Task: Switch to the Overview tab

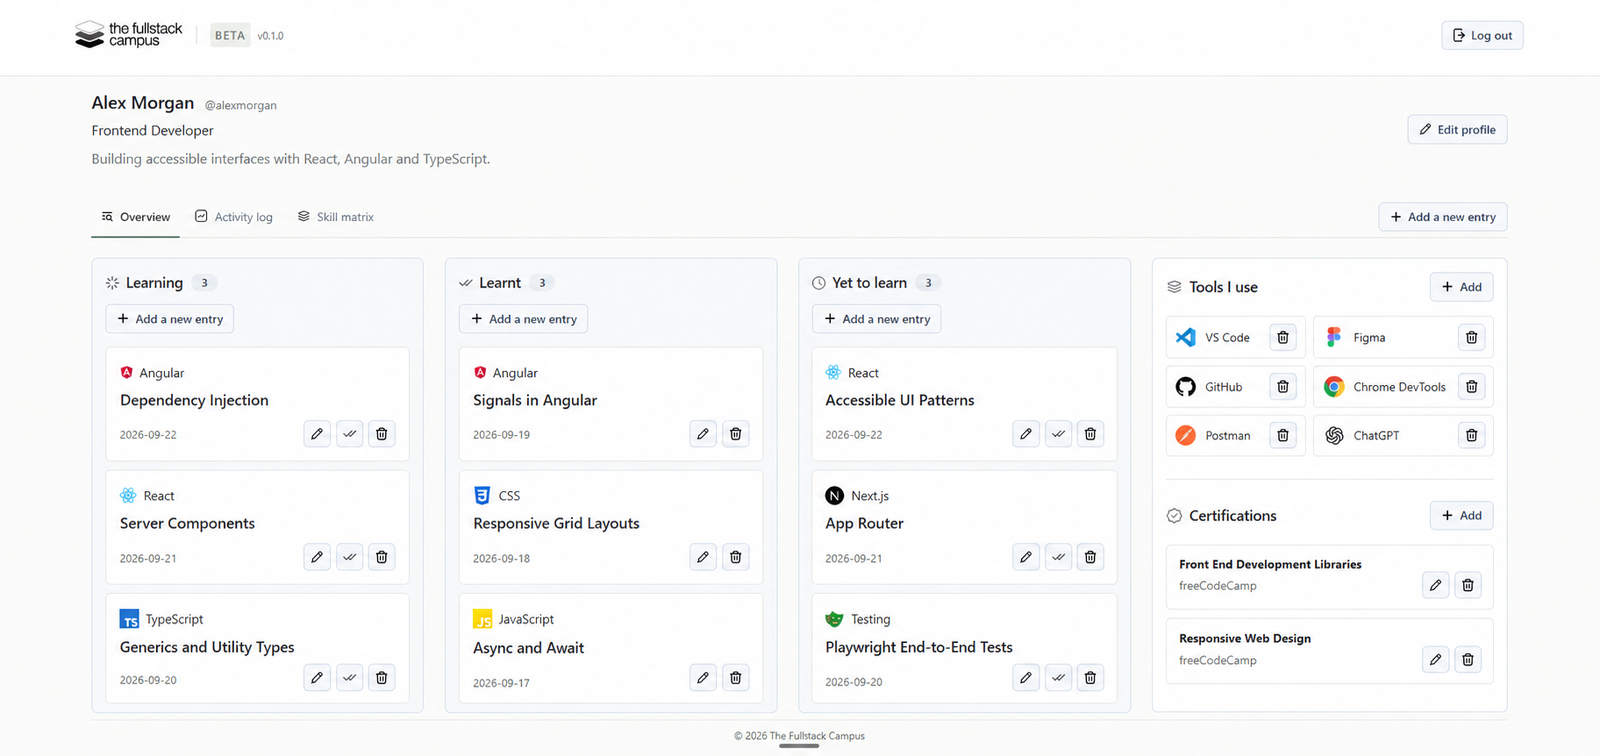Action: coord(136,217)
